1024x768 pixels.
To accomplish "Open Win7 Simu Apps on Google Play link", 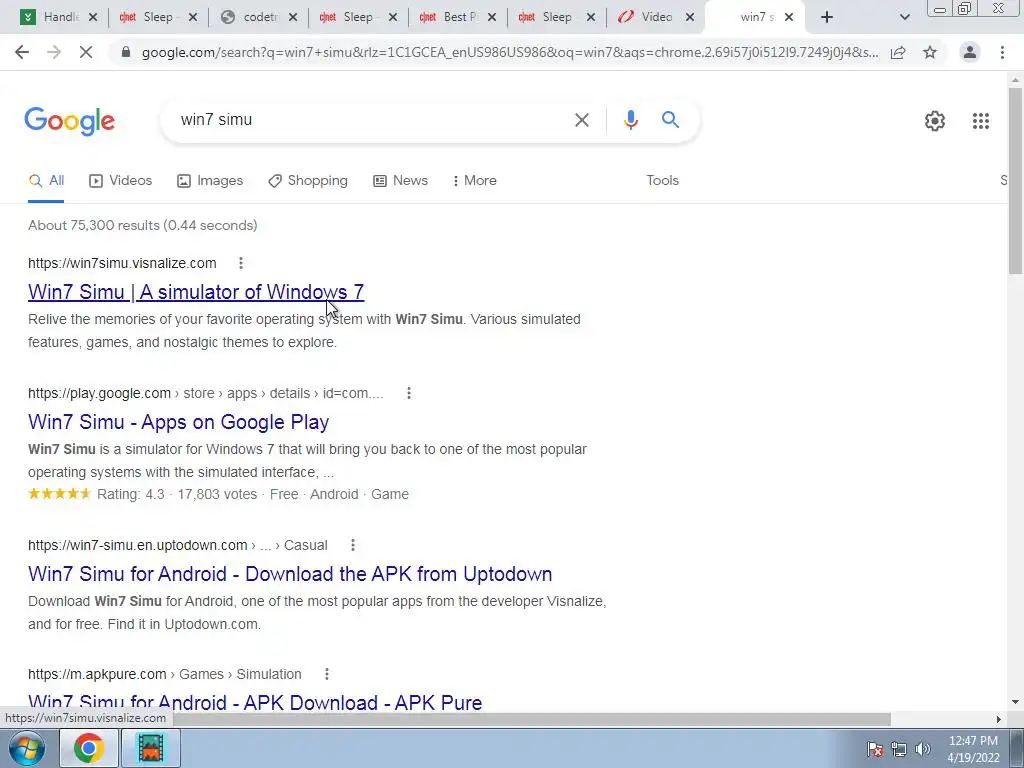I will (178, 422).
